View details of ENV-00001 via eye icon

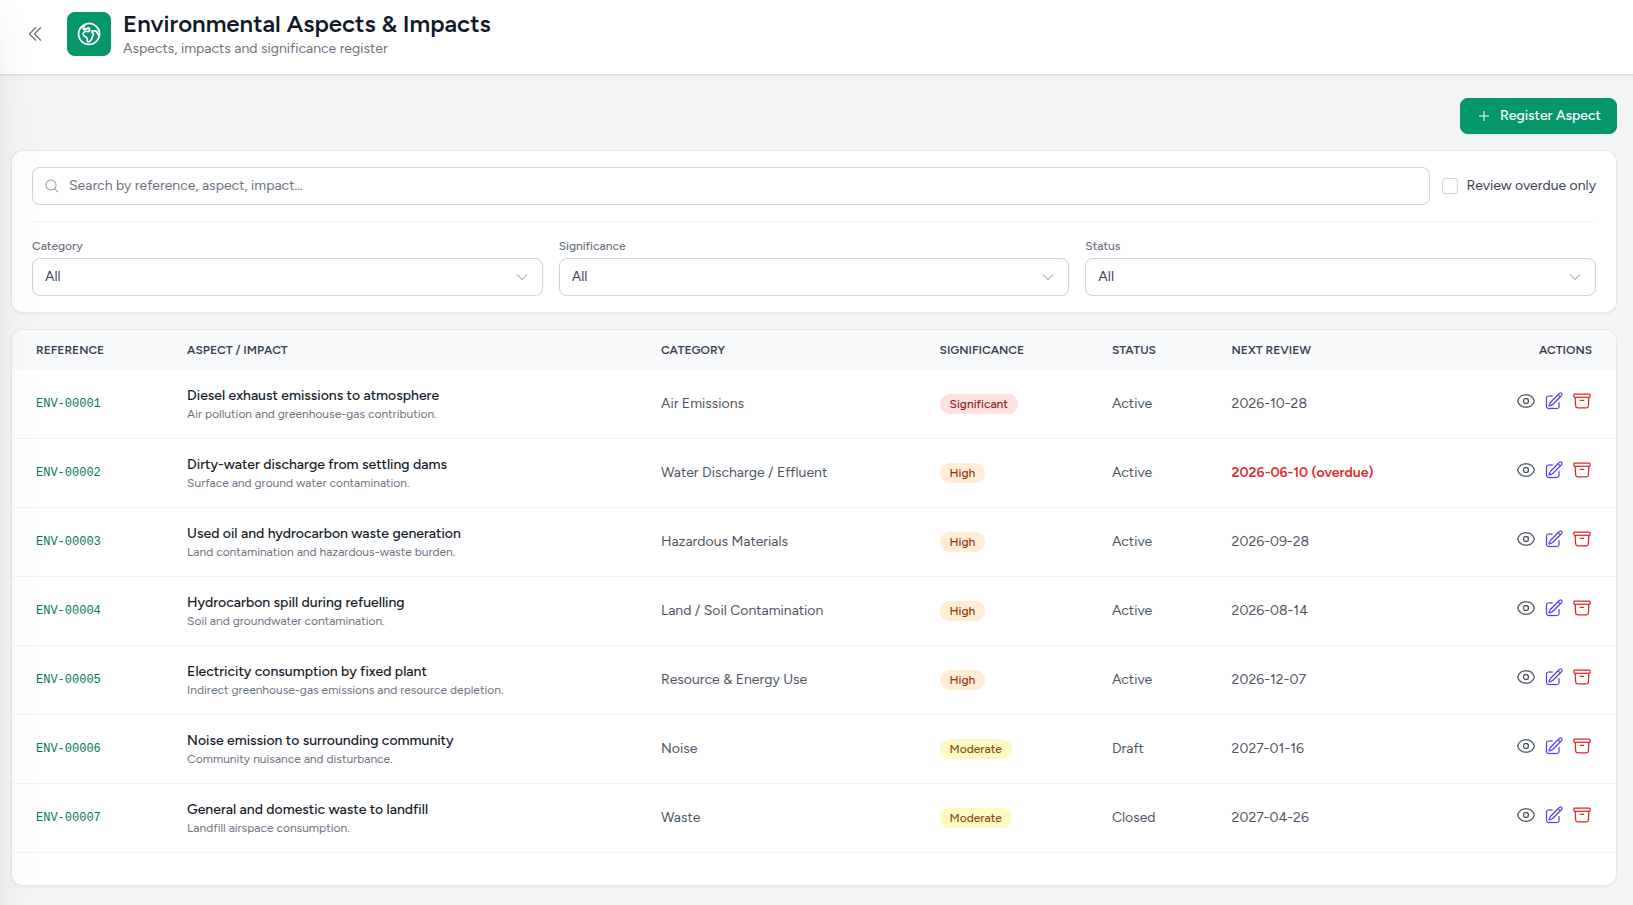click(1525, 401)
